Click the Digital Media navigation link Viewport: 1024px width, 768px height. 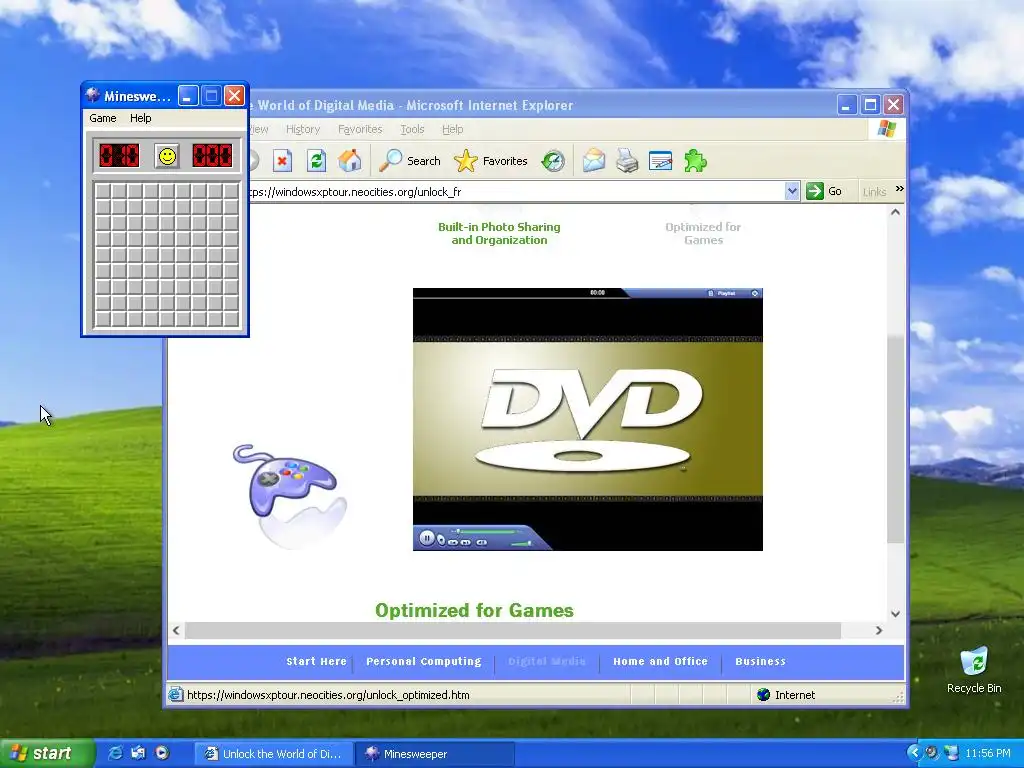point(547,661)
